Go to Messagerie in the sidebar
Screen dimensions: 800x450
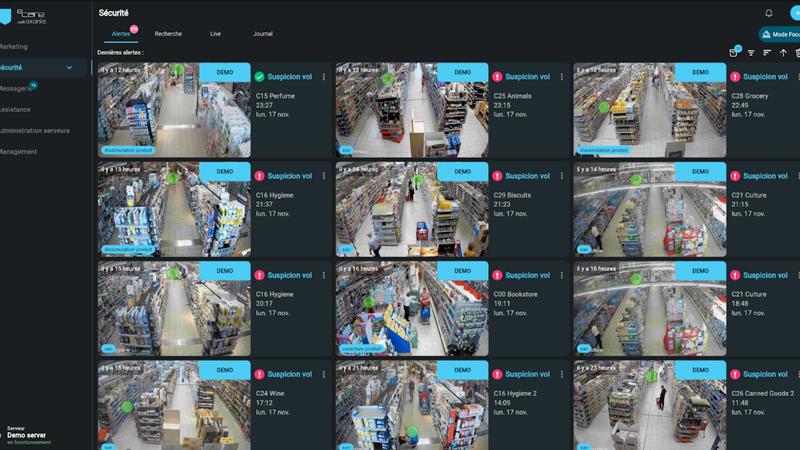(16, 88)
